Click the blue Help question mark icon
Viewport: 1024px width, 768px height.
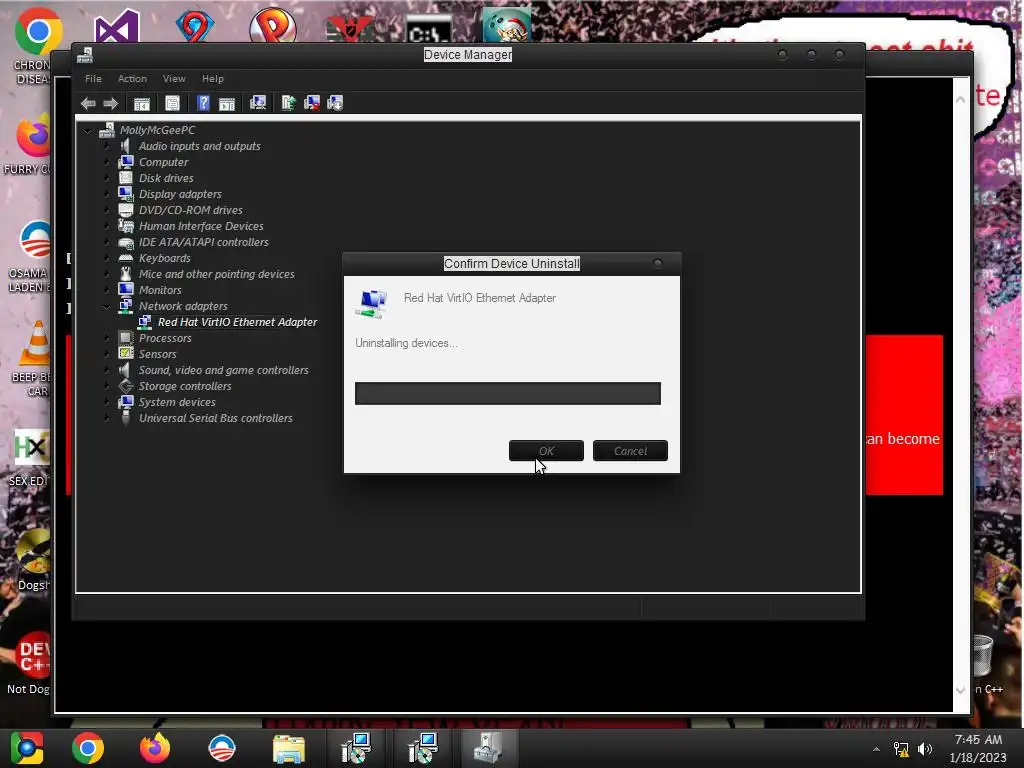point(203,103)
